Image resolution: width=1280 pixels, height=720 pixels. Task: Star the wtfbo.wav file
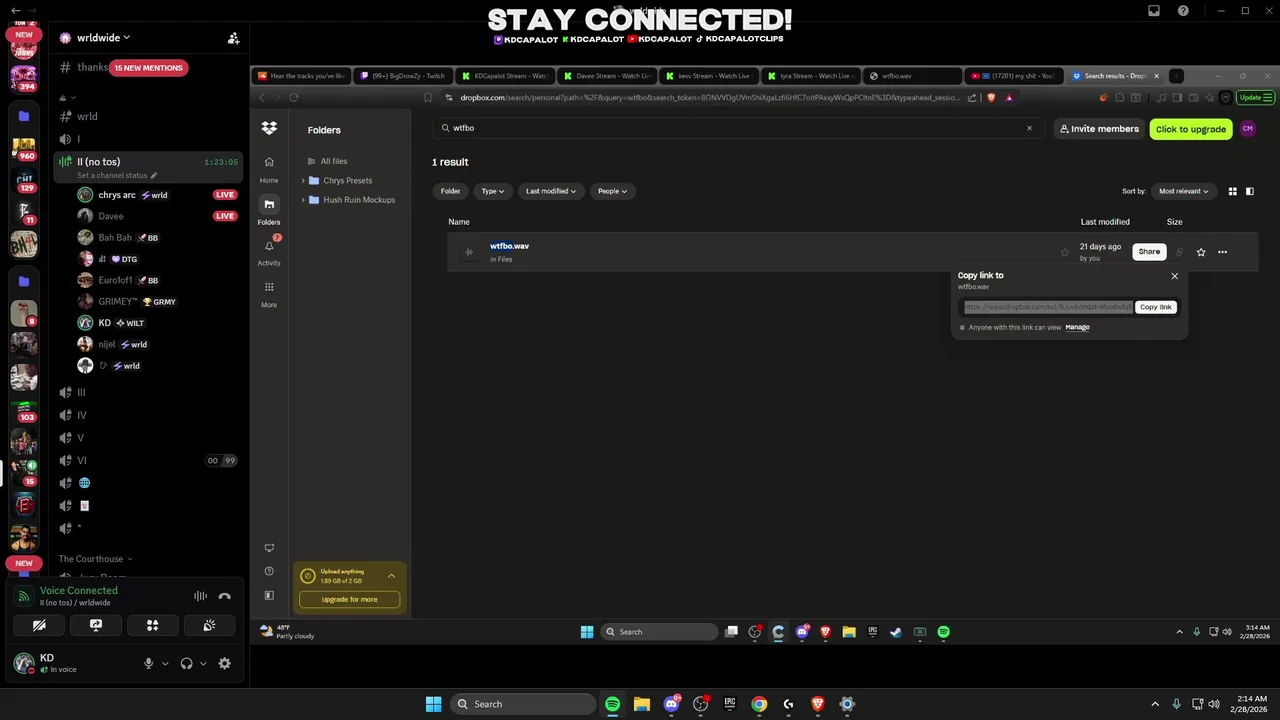[x=1201, y=252]
